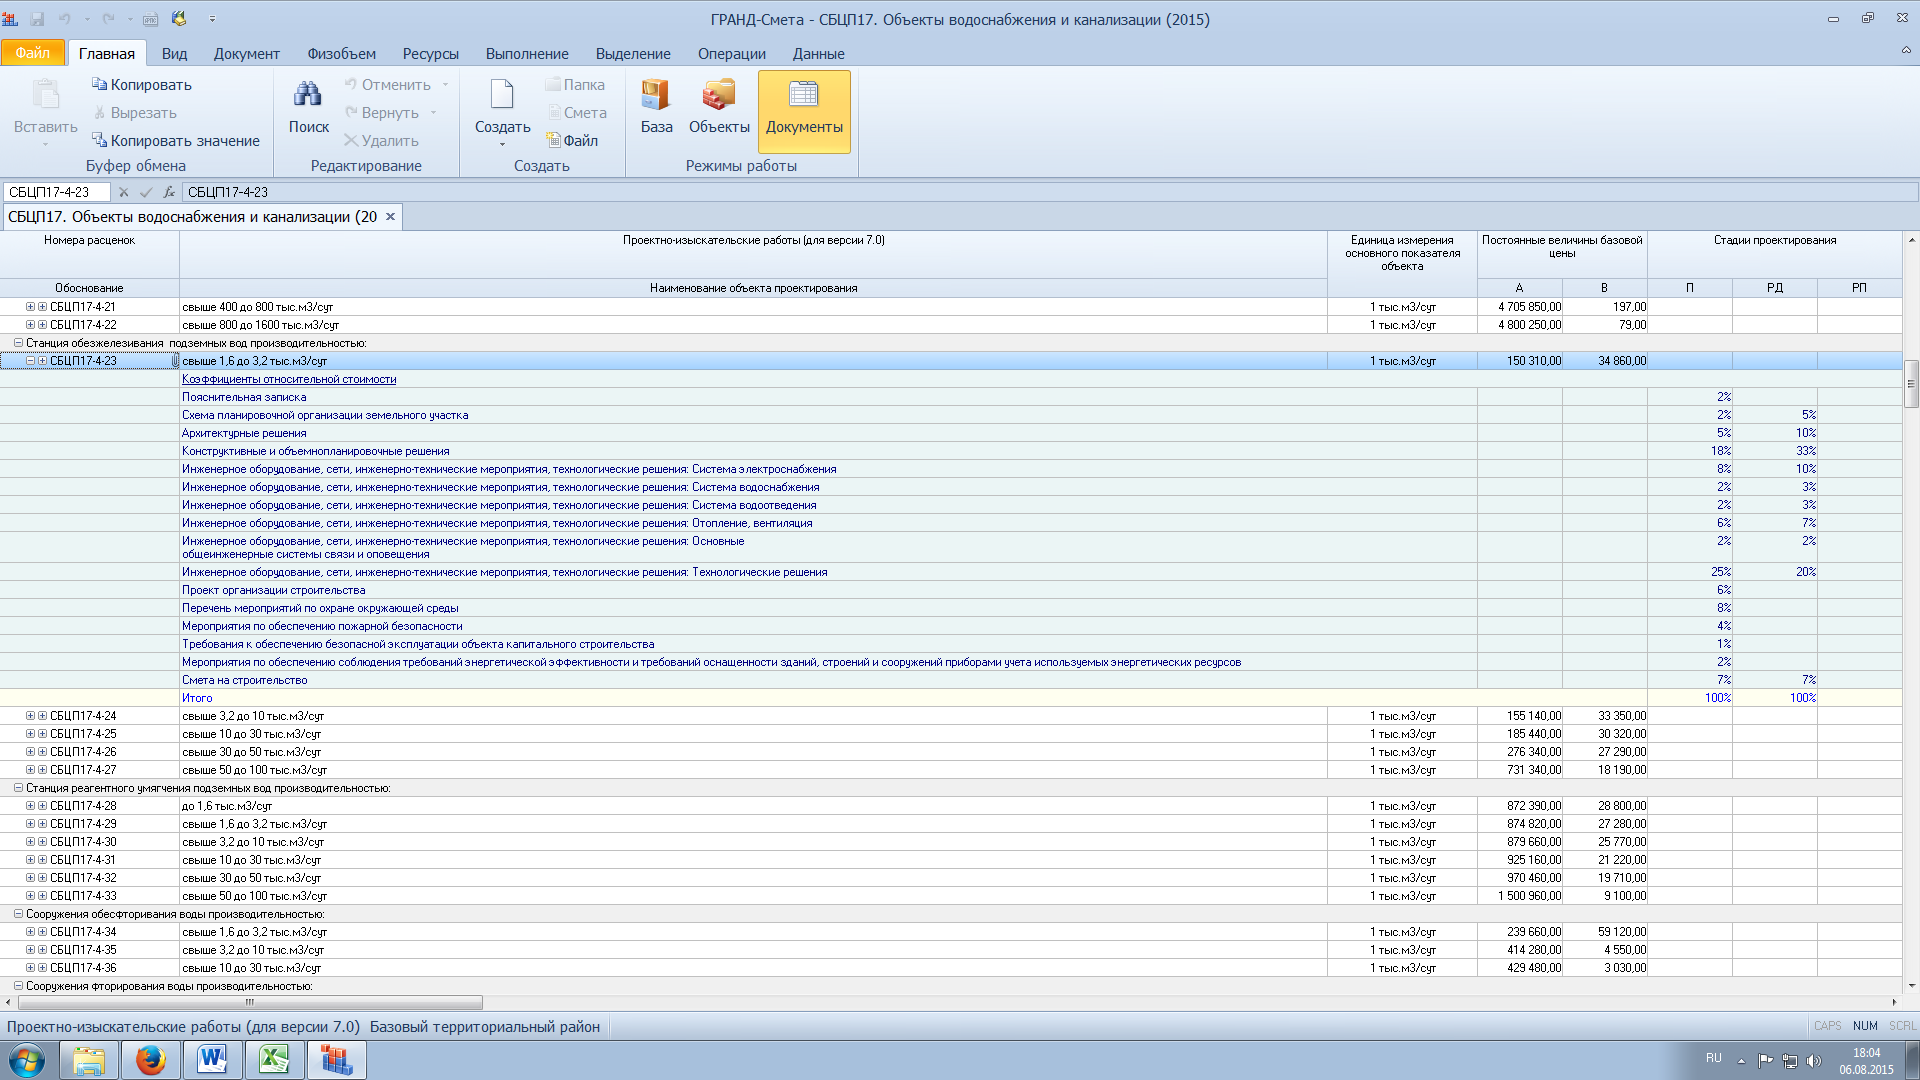1920x1080 pixels.
Task: Click the Поиск binoculars icon
Action: pos(308,96)
